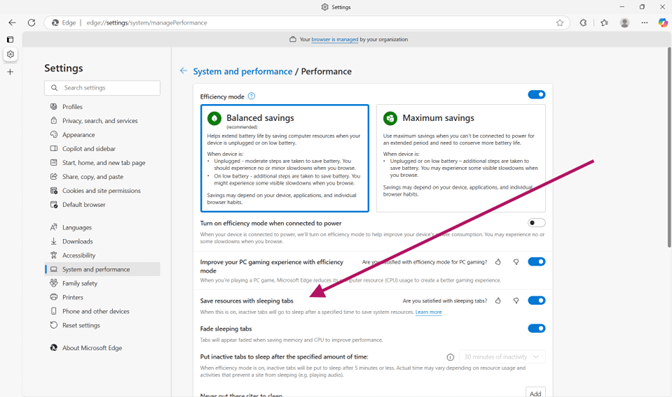
Task: Open Appearance settings
Action: click(102, 135)
